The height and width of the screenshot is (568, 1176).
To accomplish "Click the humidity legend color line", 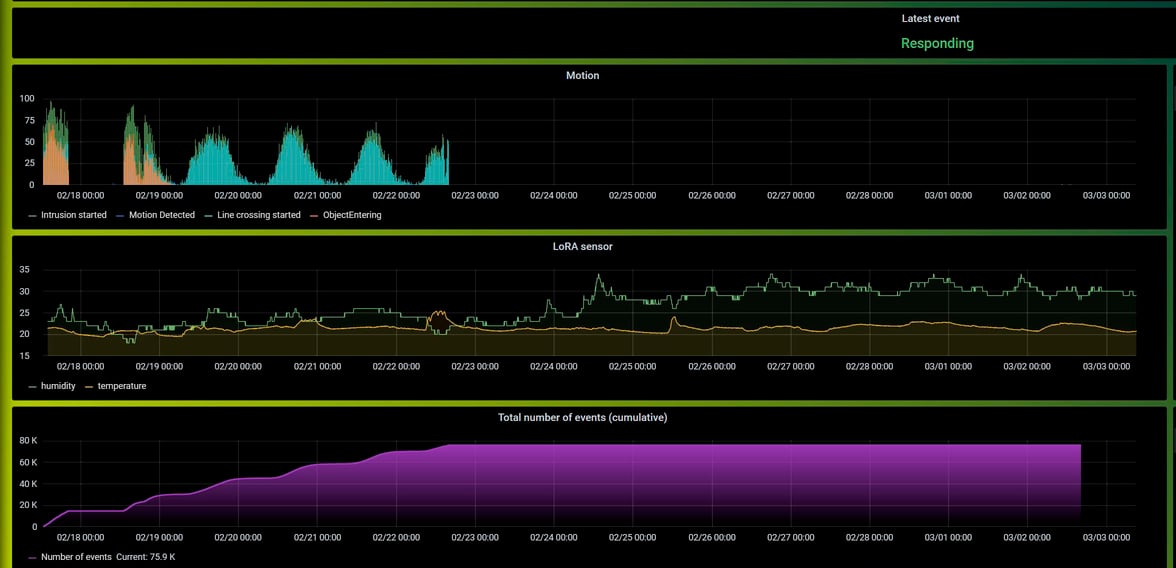I will coord(33,386).
